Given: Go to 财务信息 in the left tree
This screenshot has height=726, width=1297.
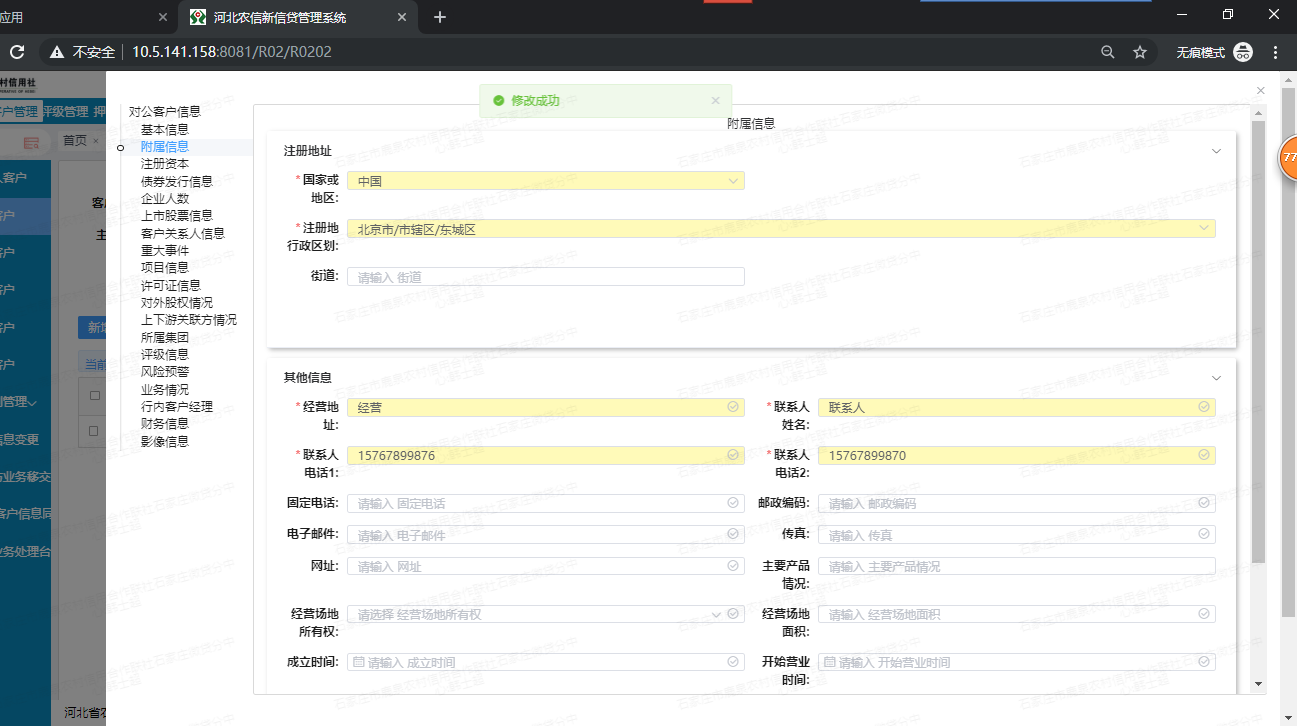Looking at the screenshot, I should [164, 424].
